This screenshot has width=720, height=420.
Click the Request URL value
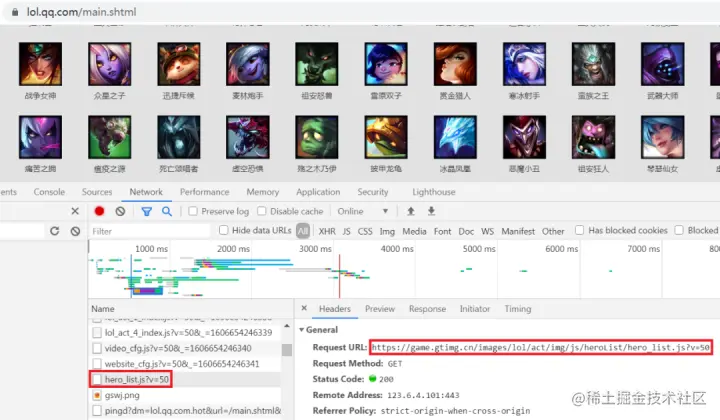tap(541, 347)
